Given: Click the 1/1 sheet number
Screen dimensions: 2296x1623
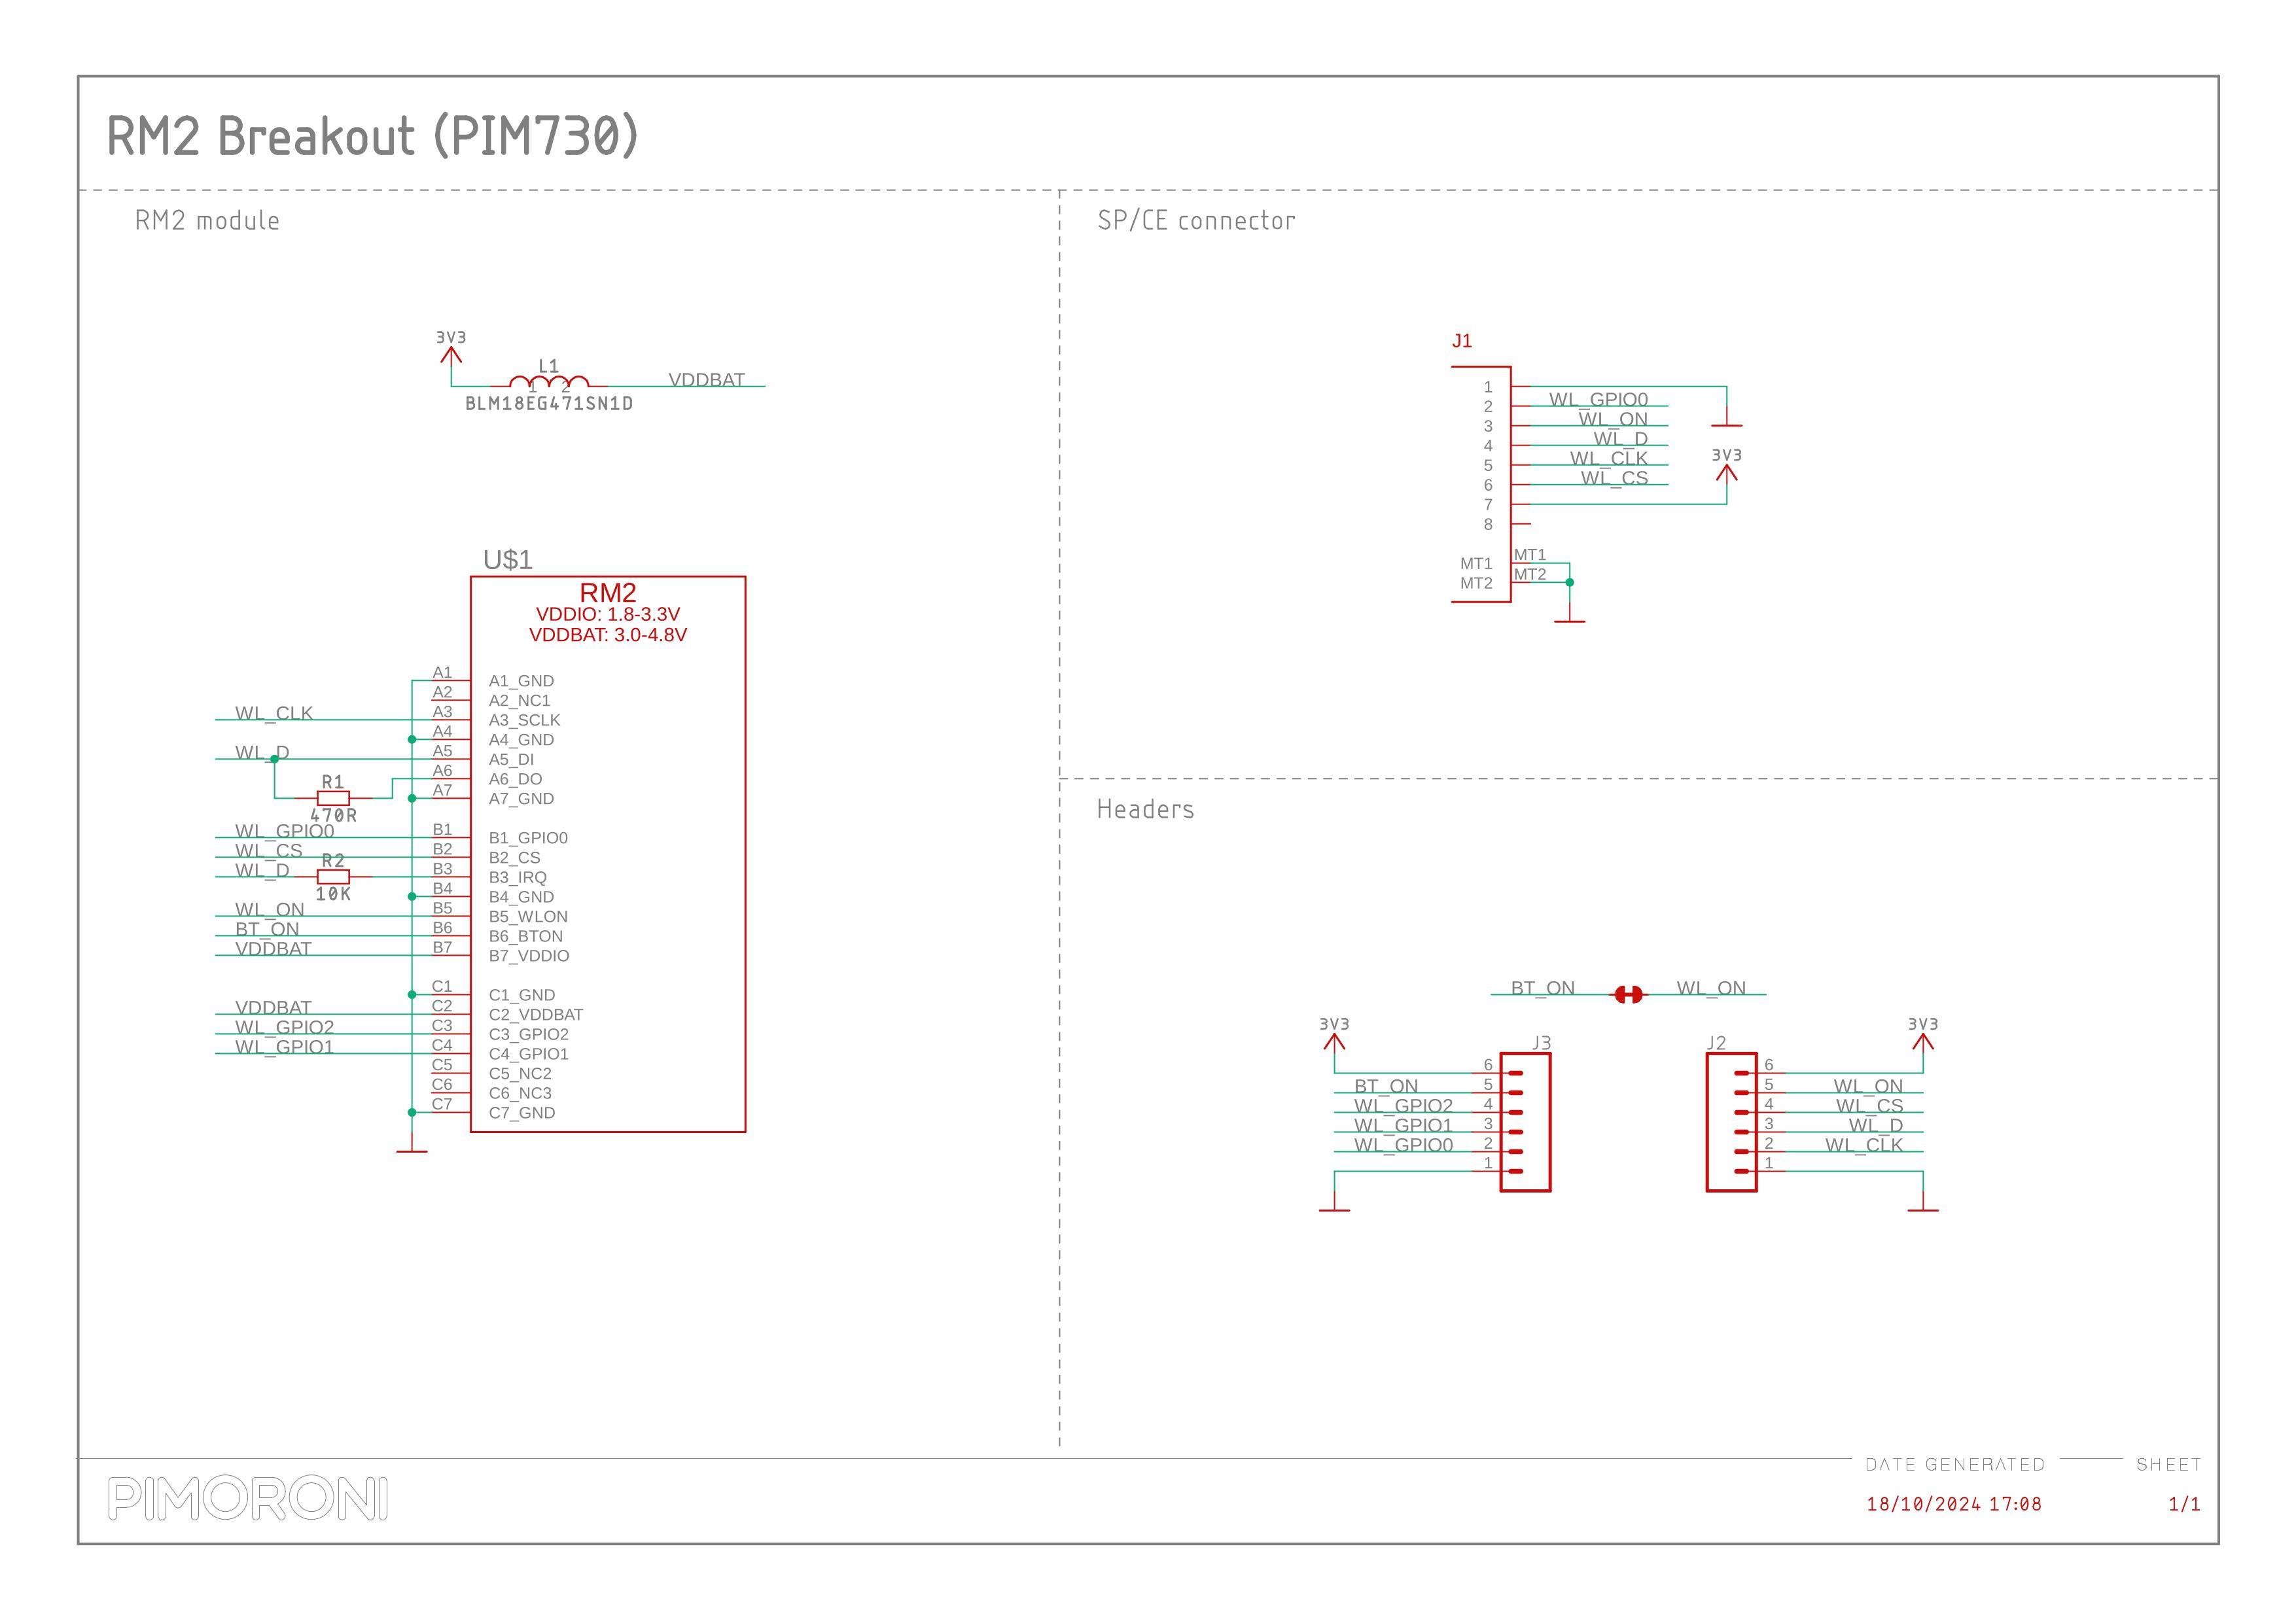Looking at the screenshot, I should (2184, 1504).
